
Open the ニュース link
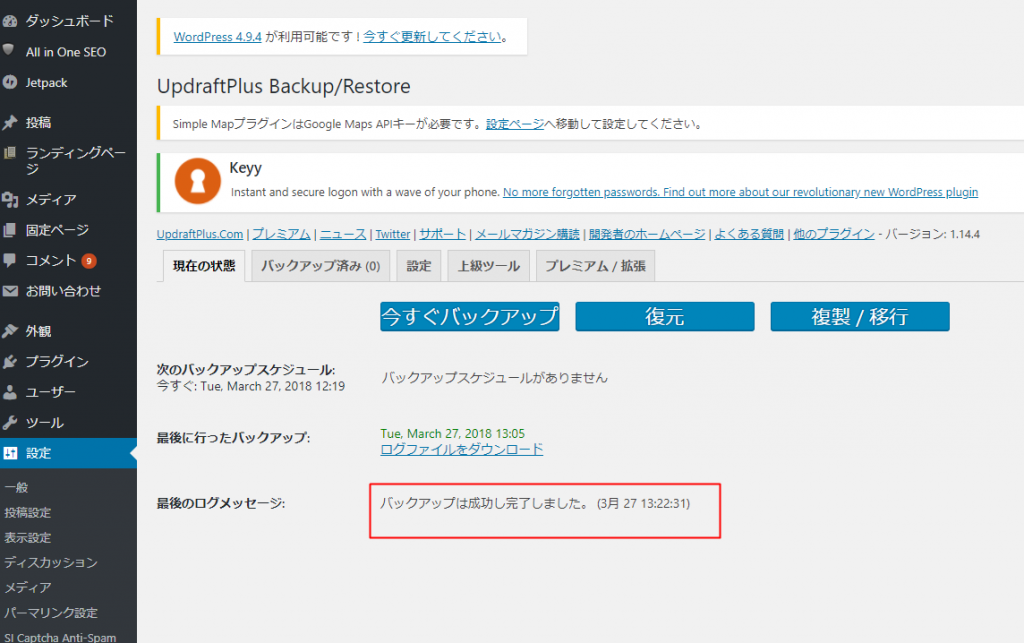point(343,234)
